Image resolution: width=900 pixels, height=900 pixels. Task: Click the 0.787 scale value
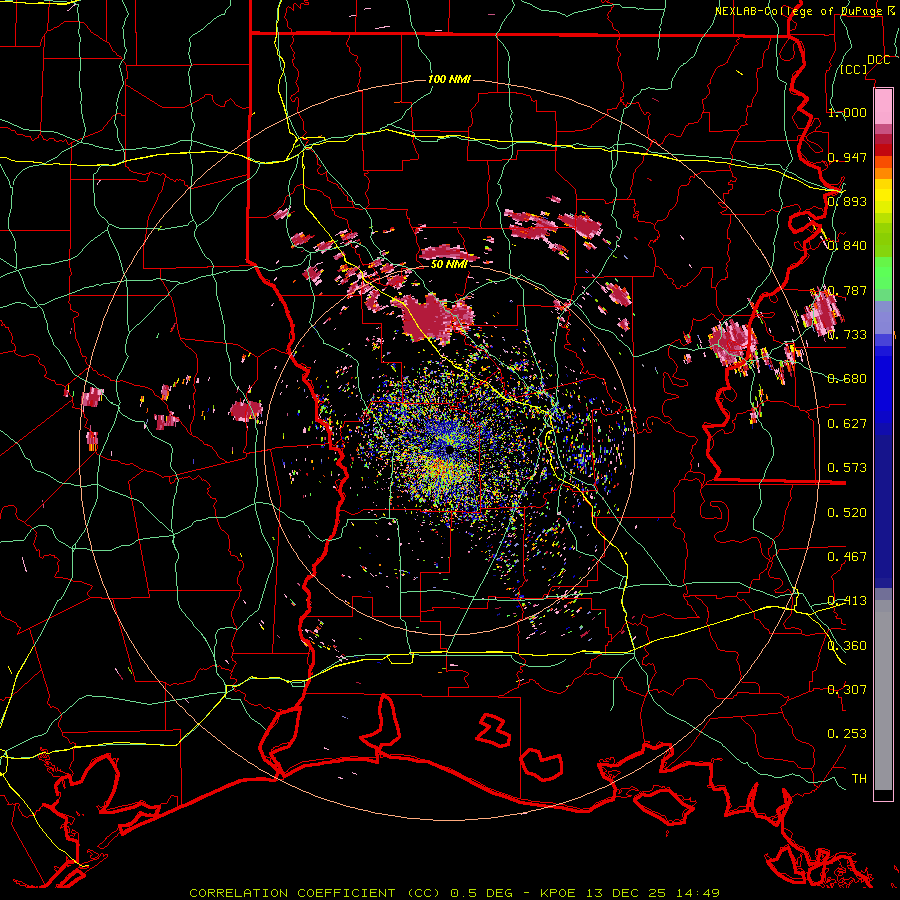click(x=847, y=290)
